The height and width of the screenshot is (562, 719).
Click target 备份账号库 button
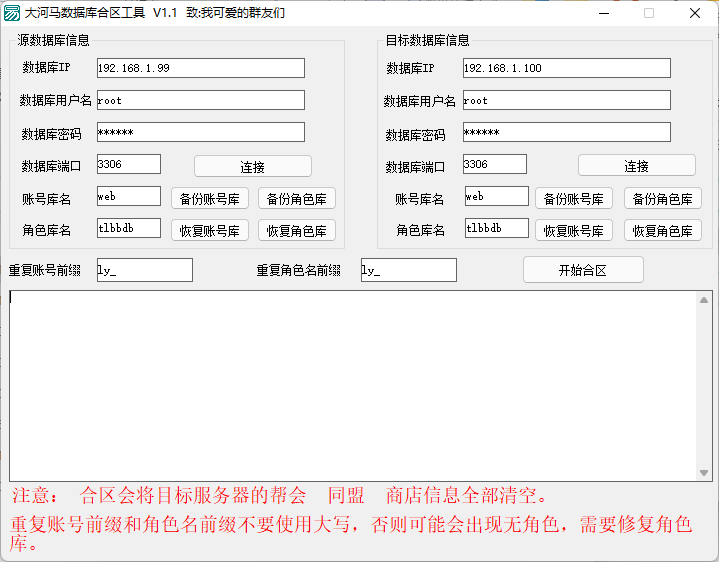pos(573,198)
